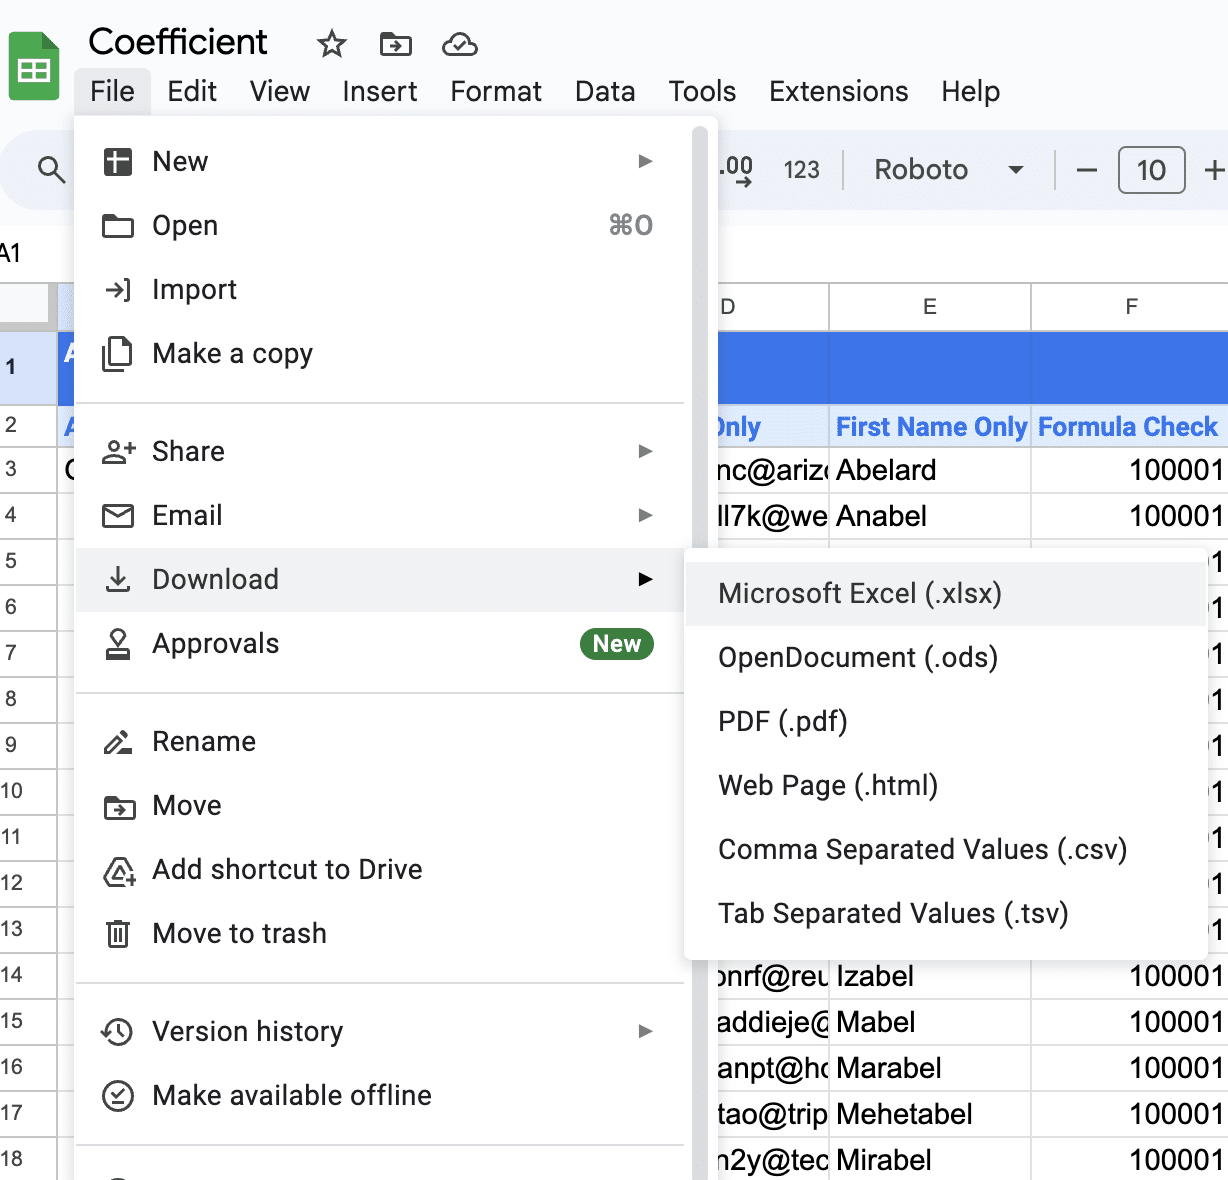This screenshot has width=1228, height=1180.
Task: Open the Format menu
Action: pyautogui.click(x=496, y=91)
